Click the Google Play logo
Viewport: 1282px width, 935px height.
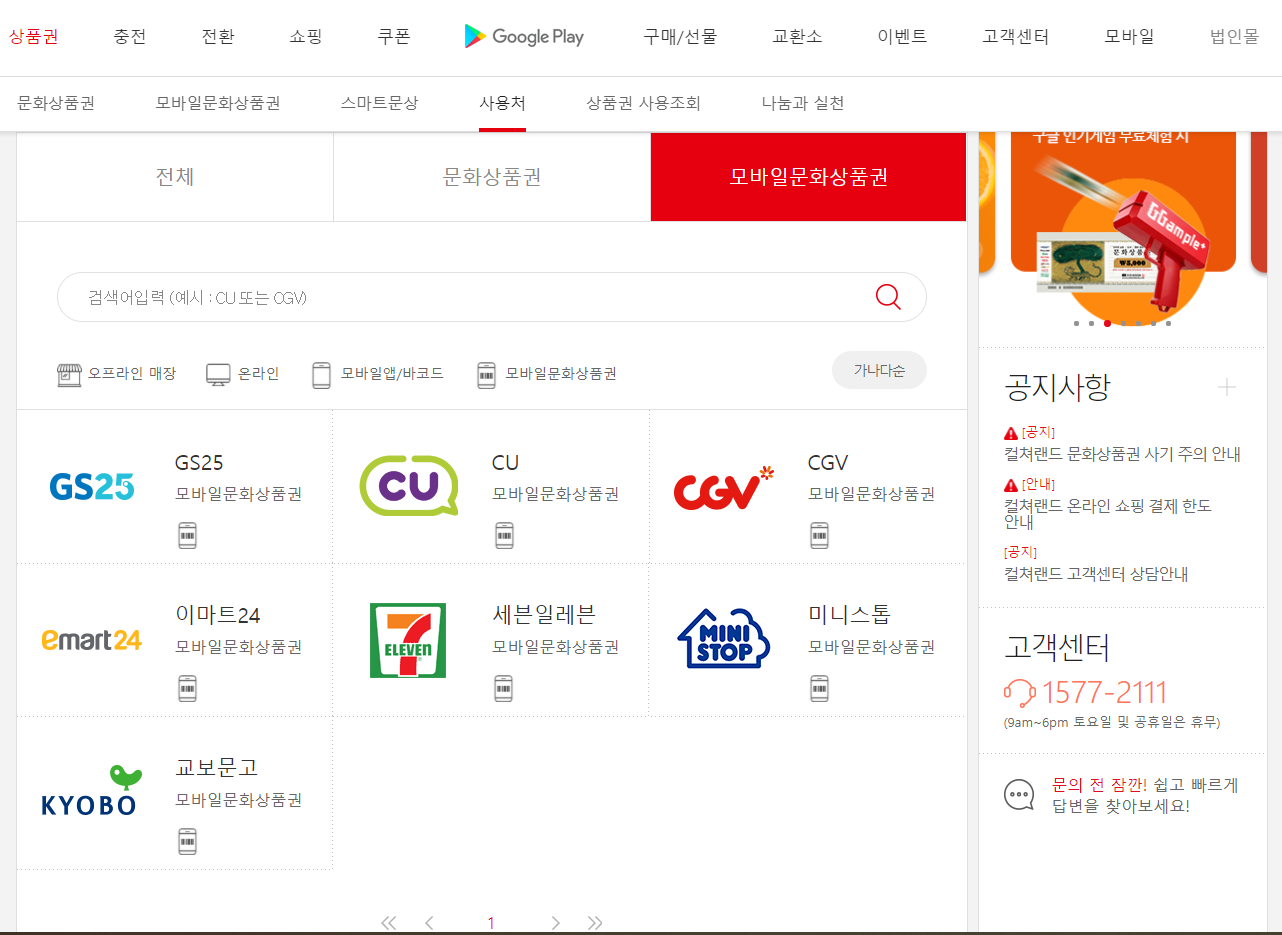pyautogui.click(x=524, y=37)
